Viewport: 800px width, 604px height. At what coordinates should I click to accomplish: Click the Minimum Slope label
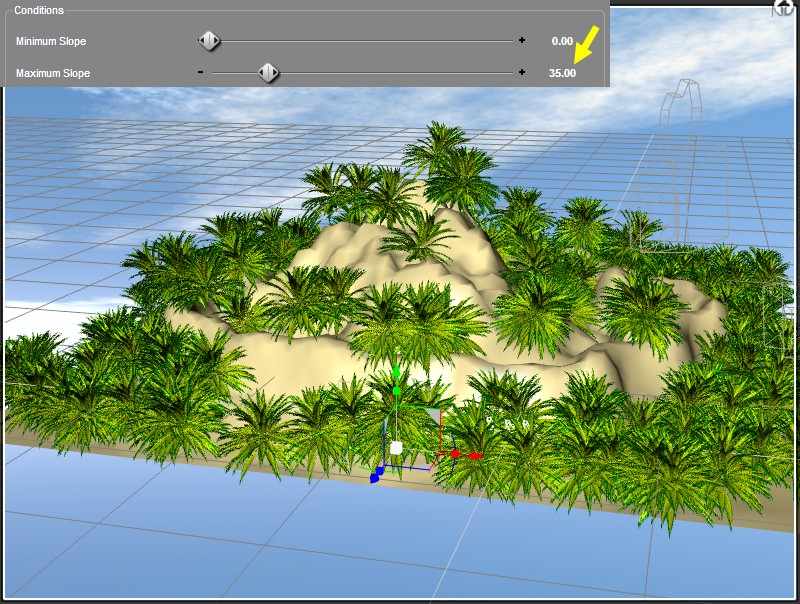[x=51, y=41]
